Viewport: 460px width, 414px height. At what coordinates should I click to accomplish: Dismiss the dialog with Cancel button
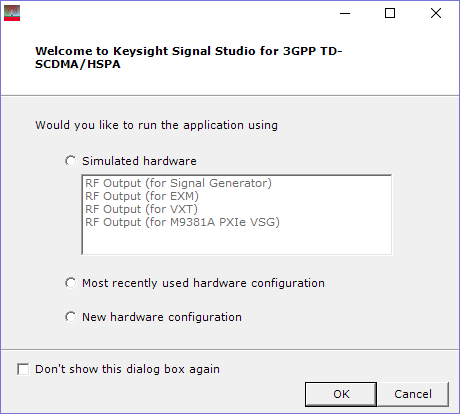pos(413,394)
